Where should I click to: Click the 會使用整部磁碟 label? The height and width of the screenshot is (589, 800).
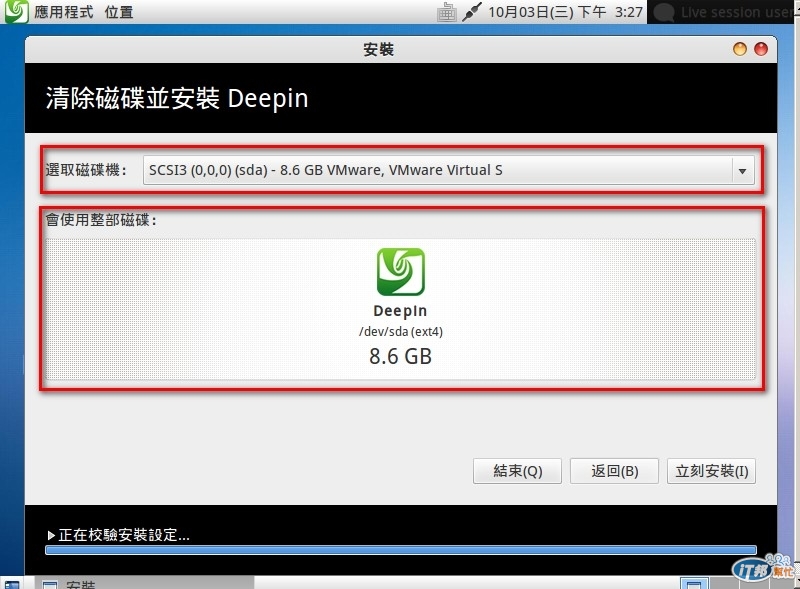(x=101, y=220)
